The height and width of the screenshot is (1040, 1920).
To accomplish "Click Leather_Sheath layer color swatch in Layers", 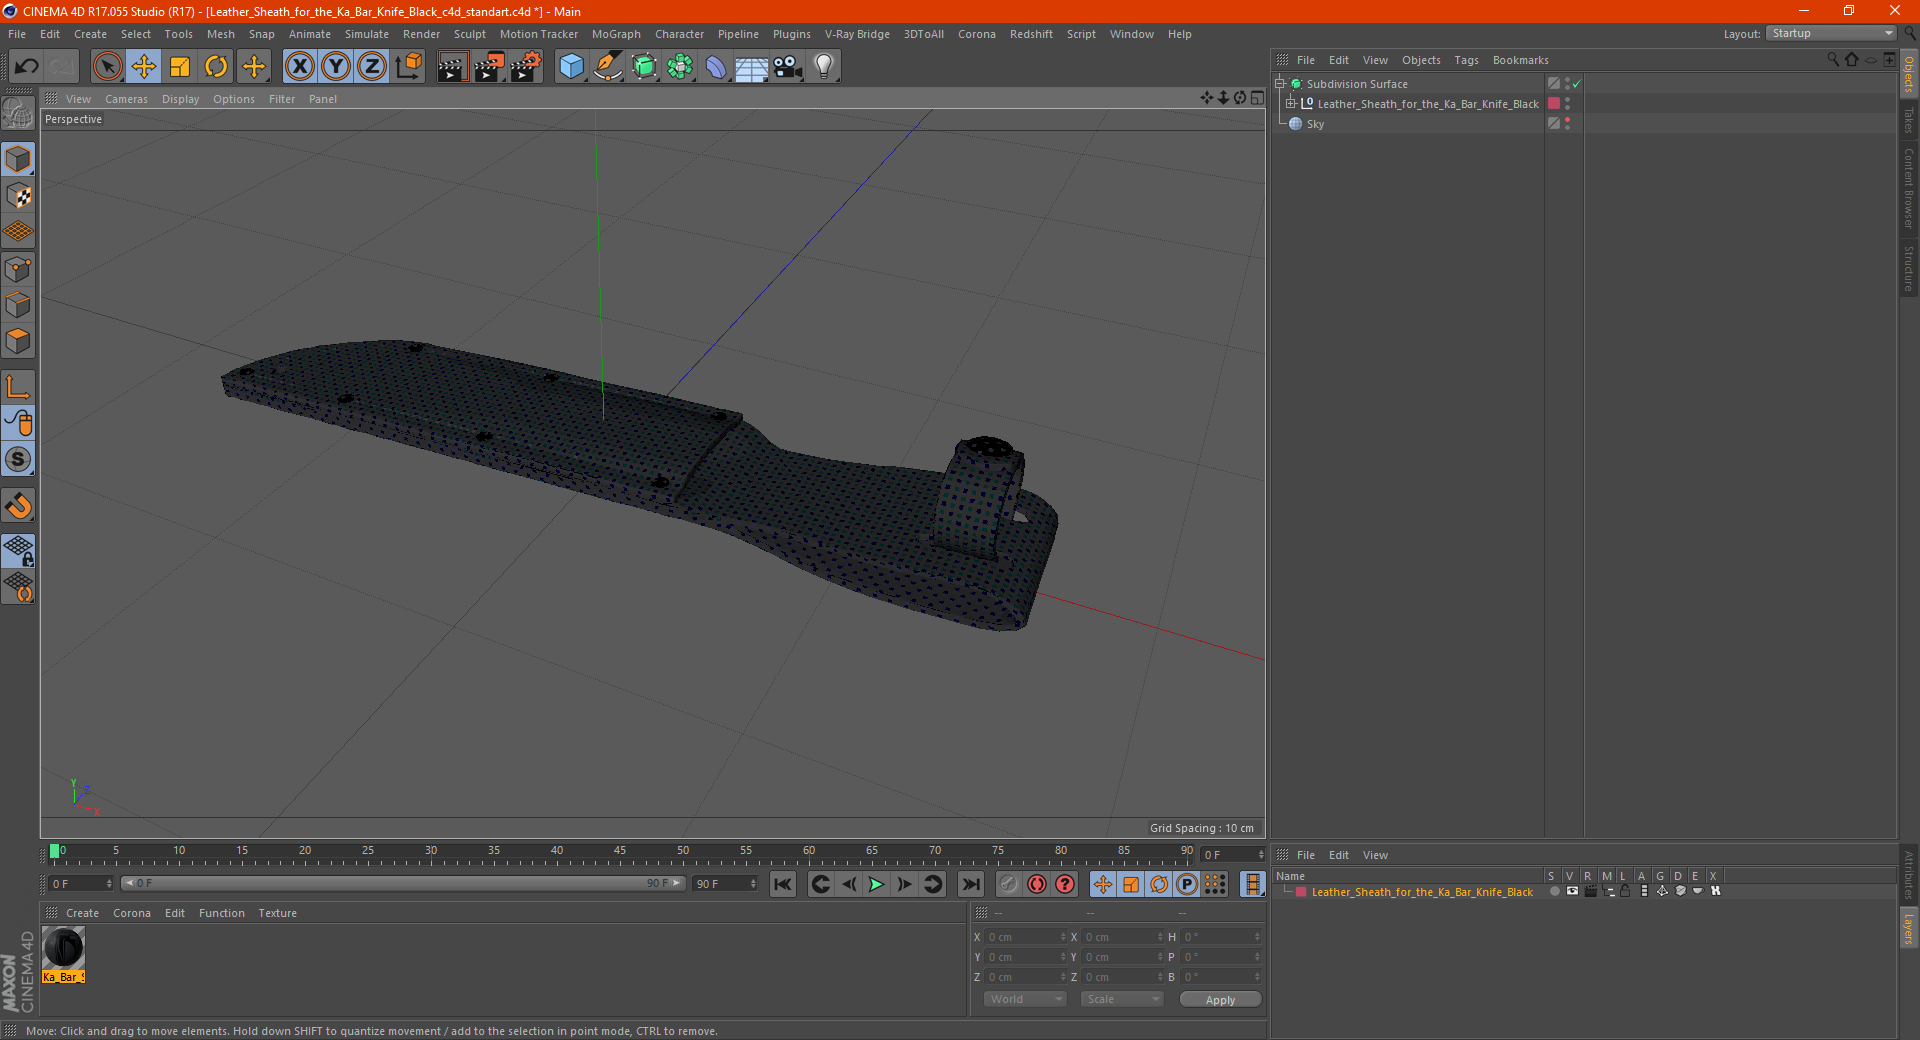I will (x=1301, y=892).
